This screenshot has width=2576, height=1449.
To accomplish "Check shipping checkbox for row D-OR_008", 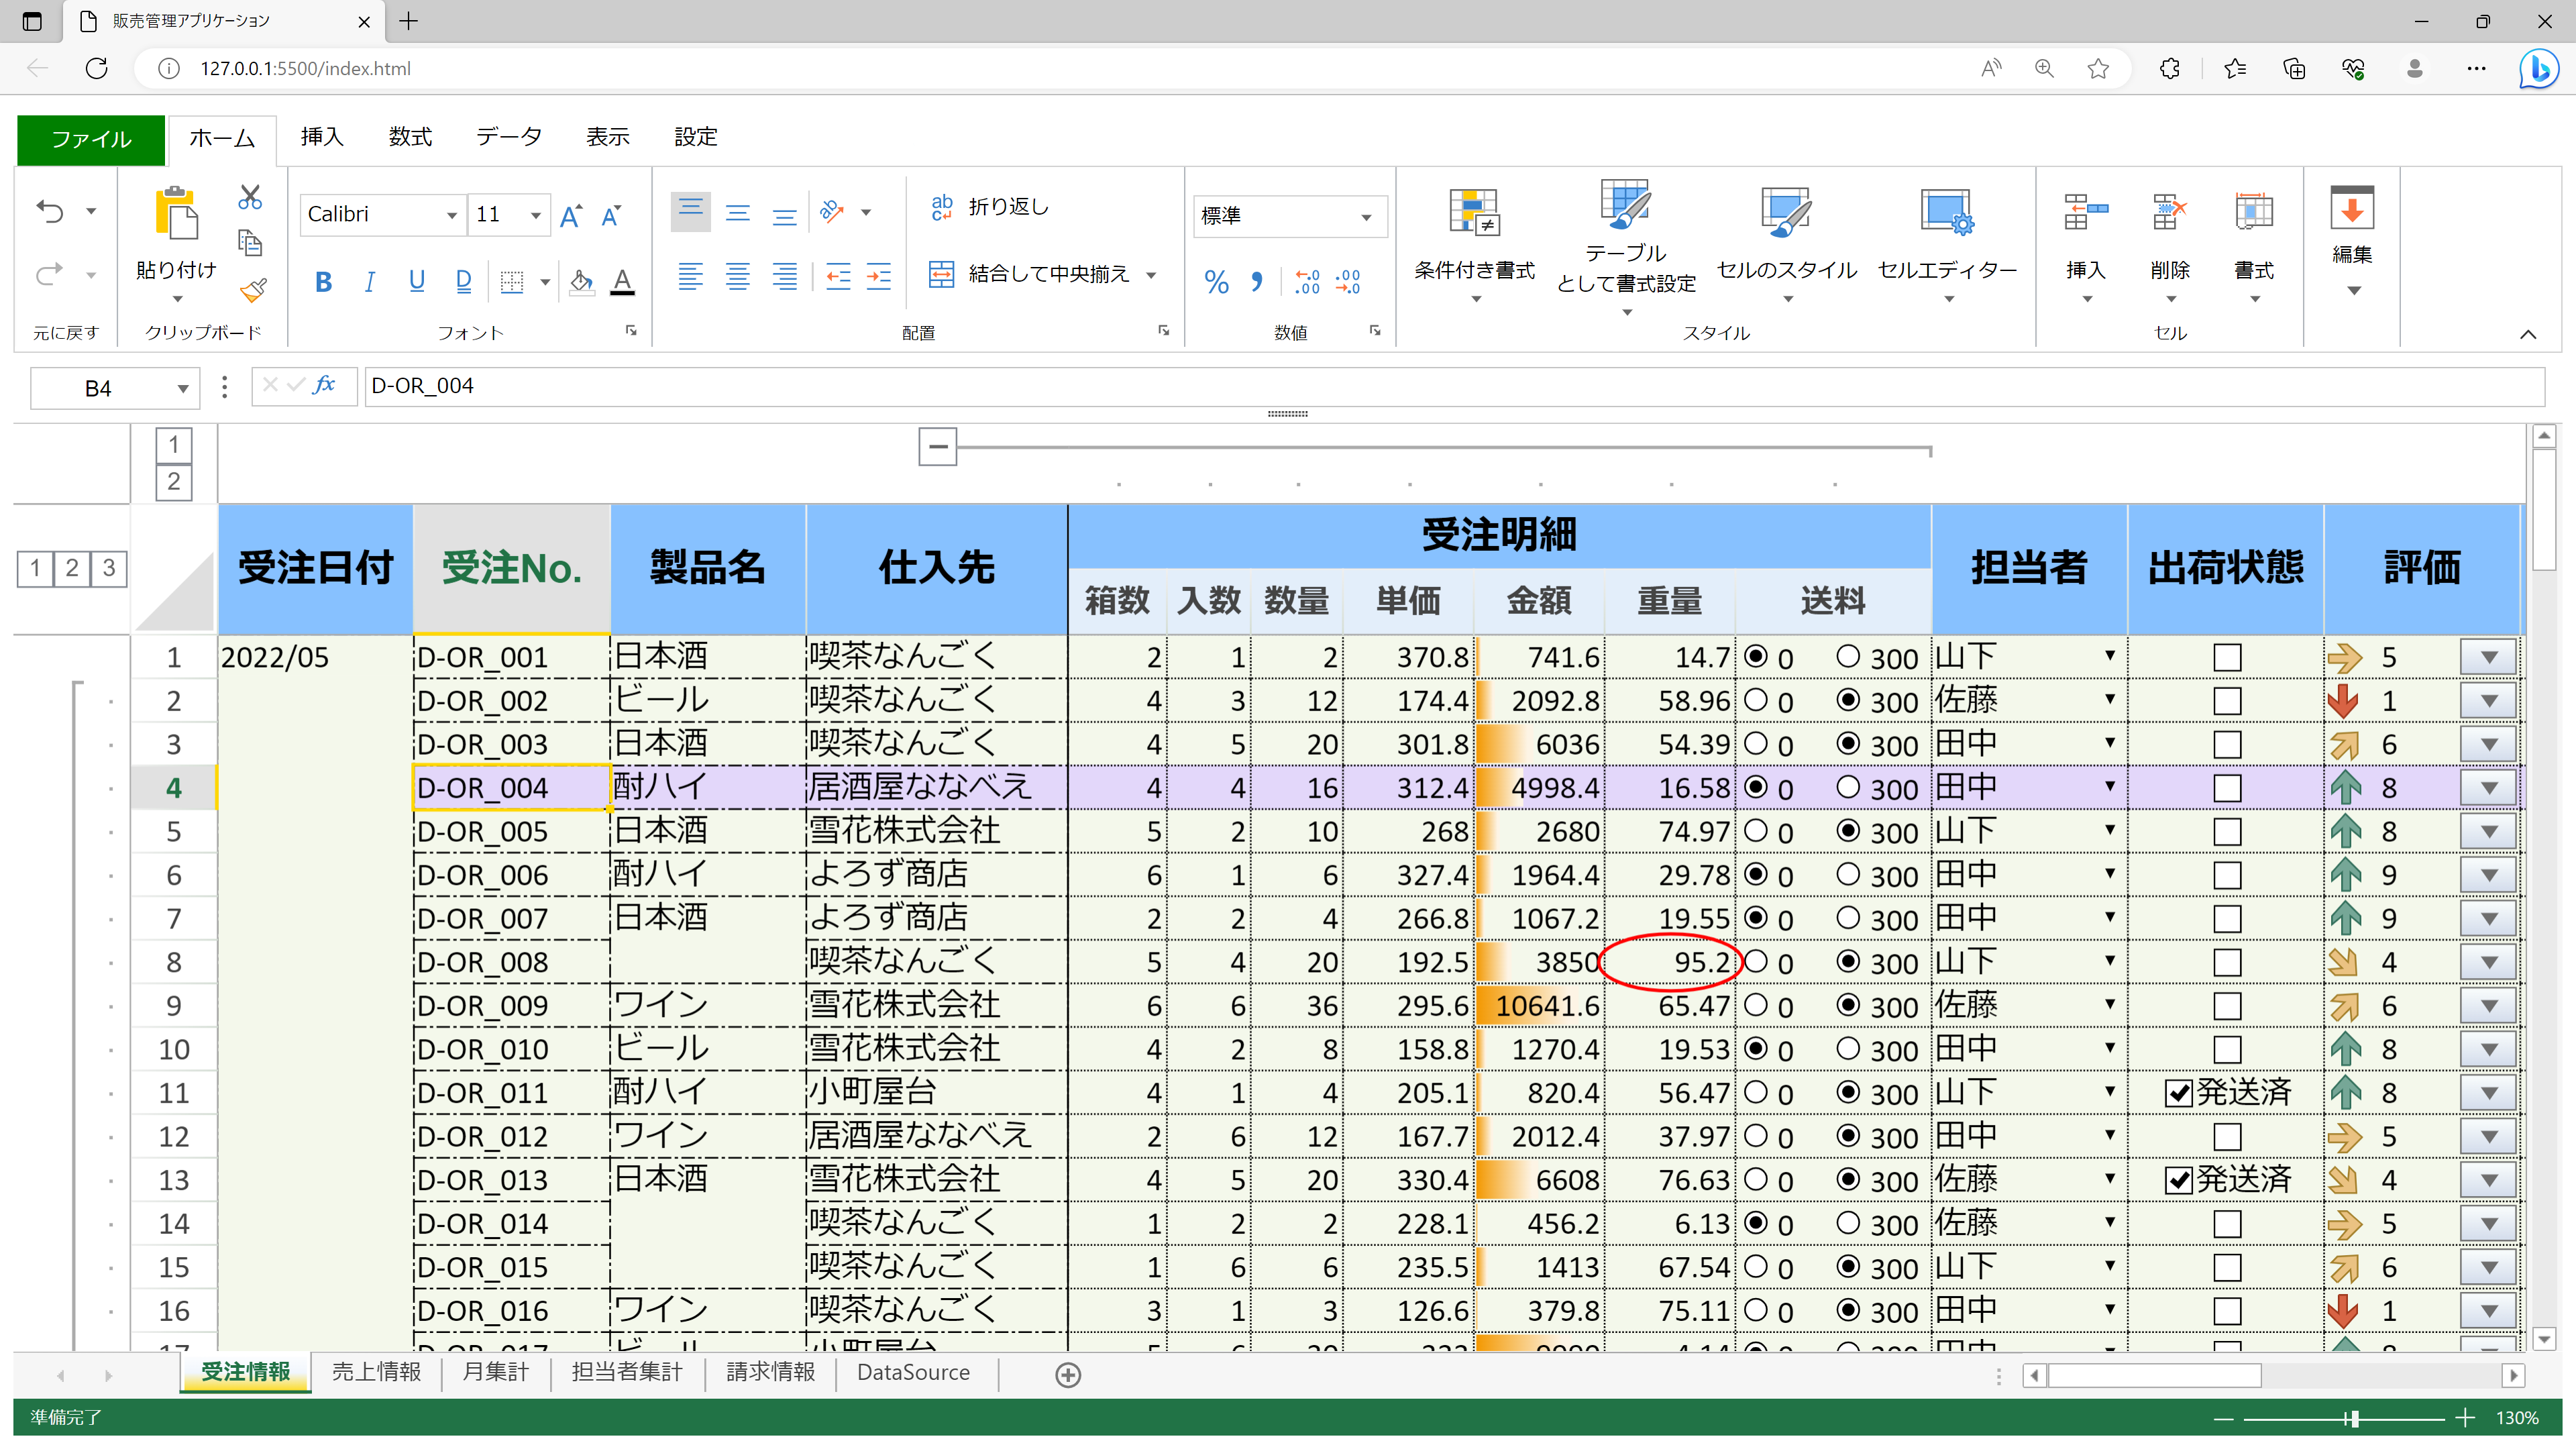I will point(2227,962).
